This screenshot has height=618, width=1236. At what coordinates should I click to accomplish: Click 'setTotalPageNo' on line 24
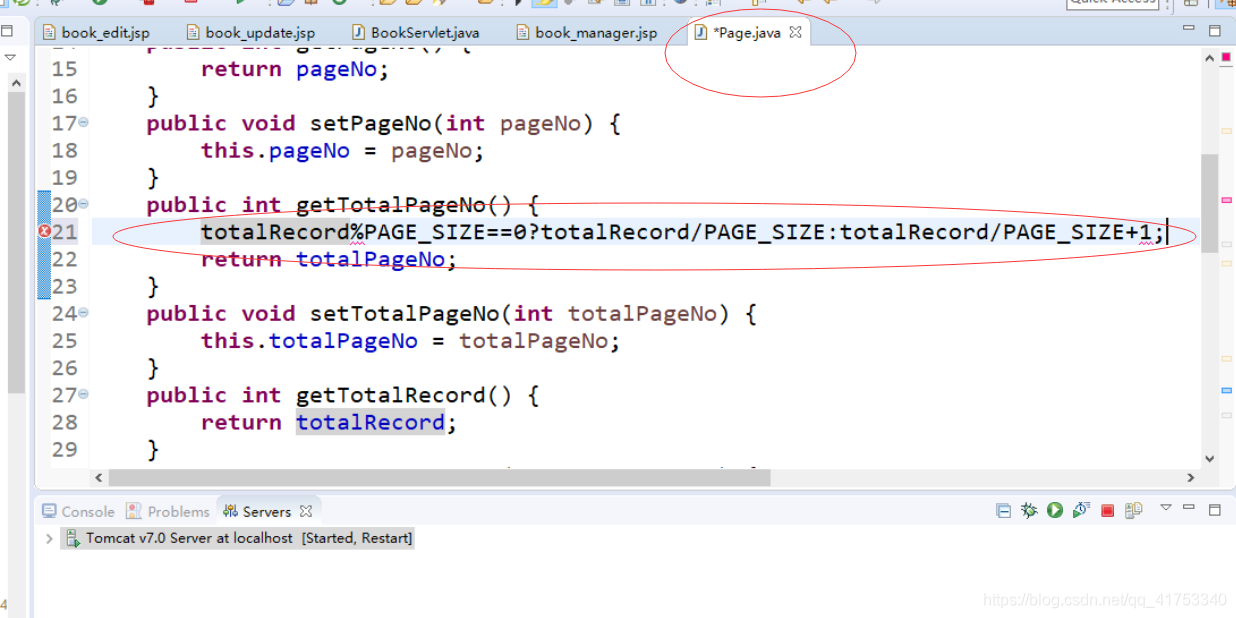point(405,314)
